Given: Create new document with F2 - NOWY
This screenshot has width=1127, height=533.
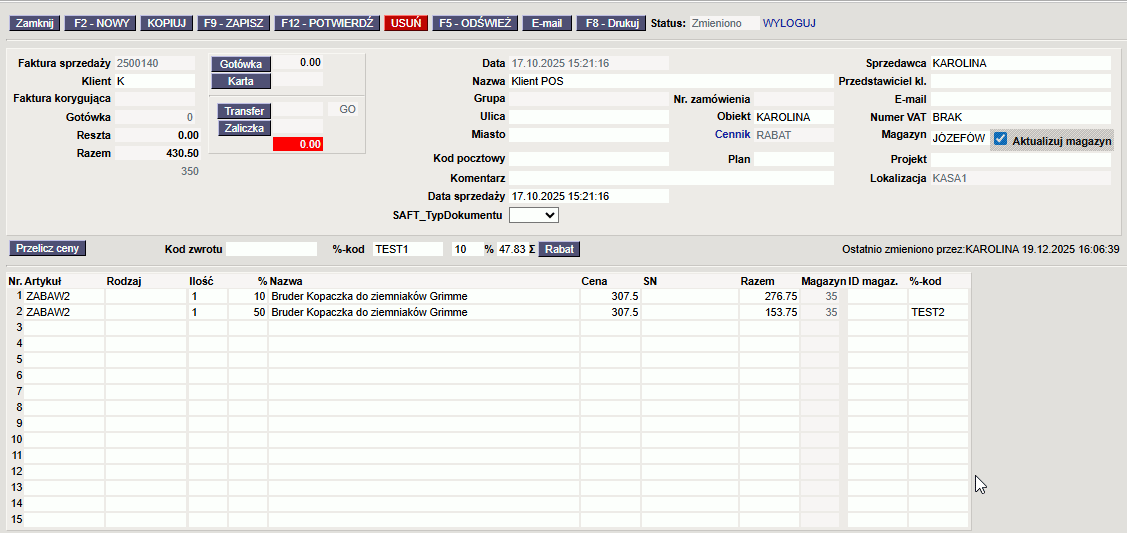Looking at the screenshot, I should [100, 22].
